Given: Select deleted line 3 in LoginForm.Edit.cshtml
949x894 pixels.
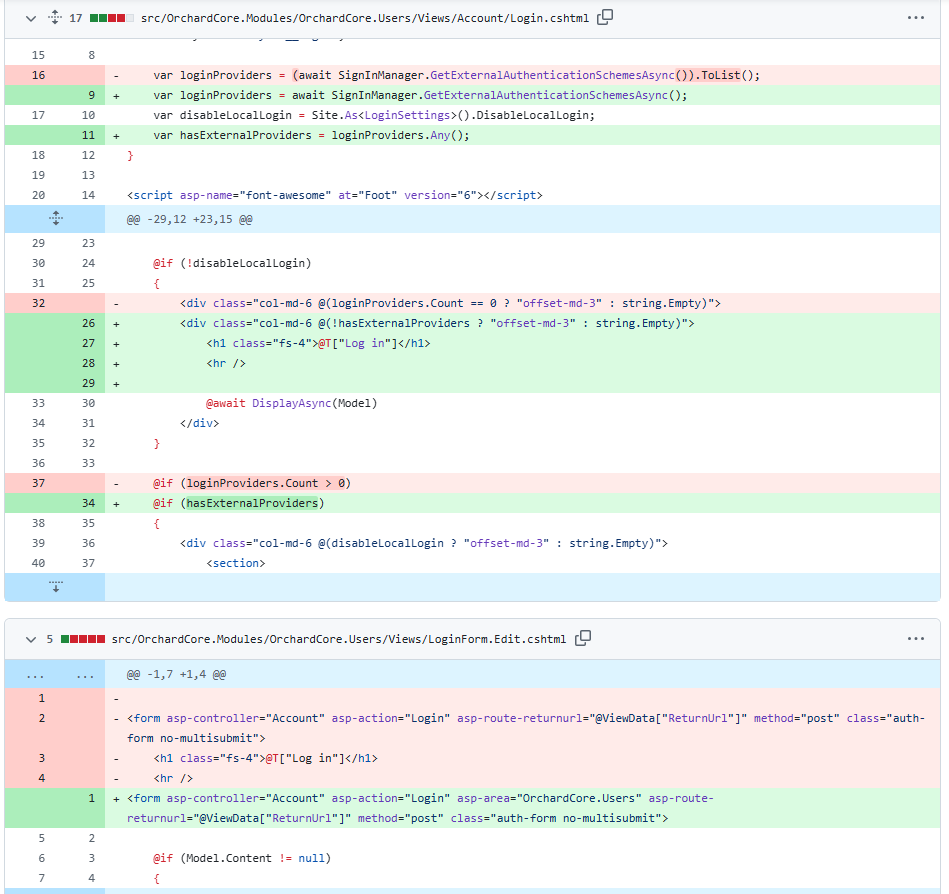Looking at the screenshot, I should click(x=42, y=758).
